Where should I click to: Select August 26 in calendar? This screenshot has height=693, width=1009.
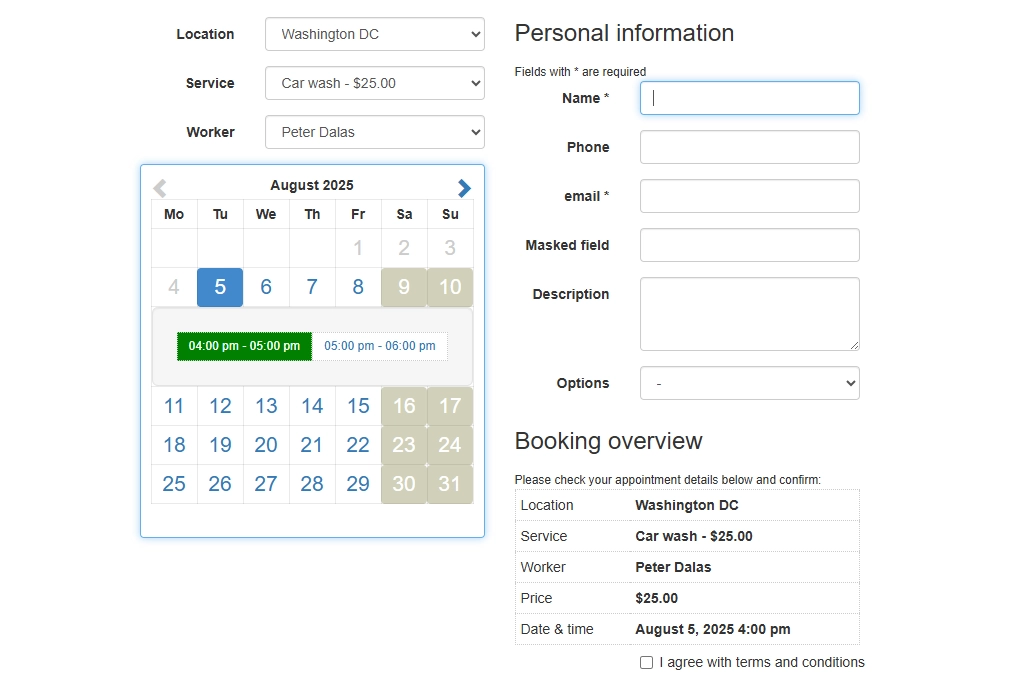tap(220, 484)
